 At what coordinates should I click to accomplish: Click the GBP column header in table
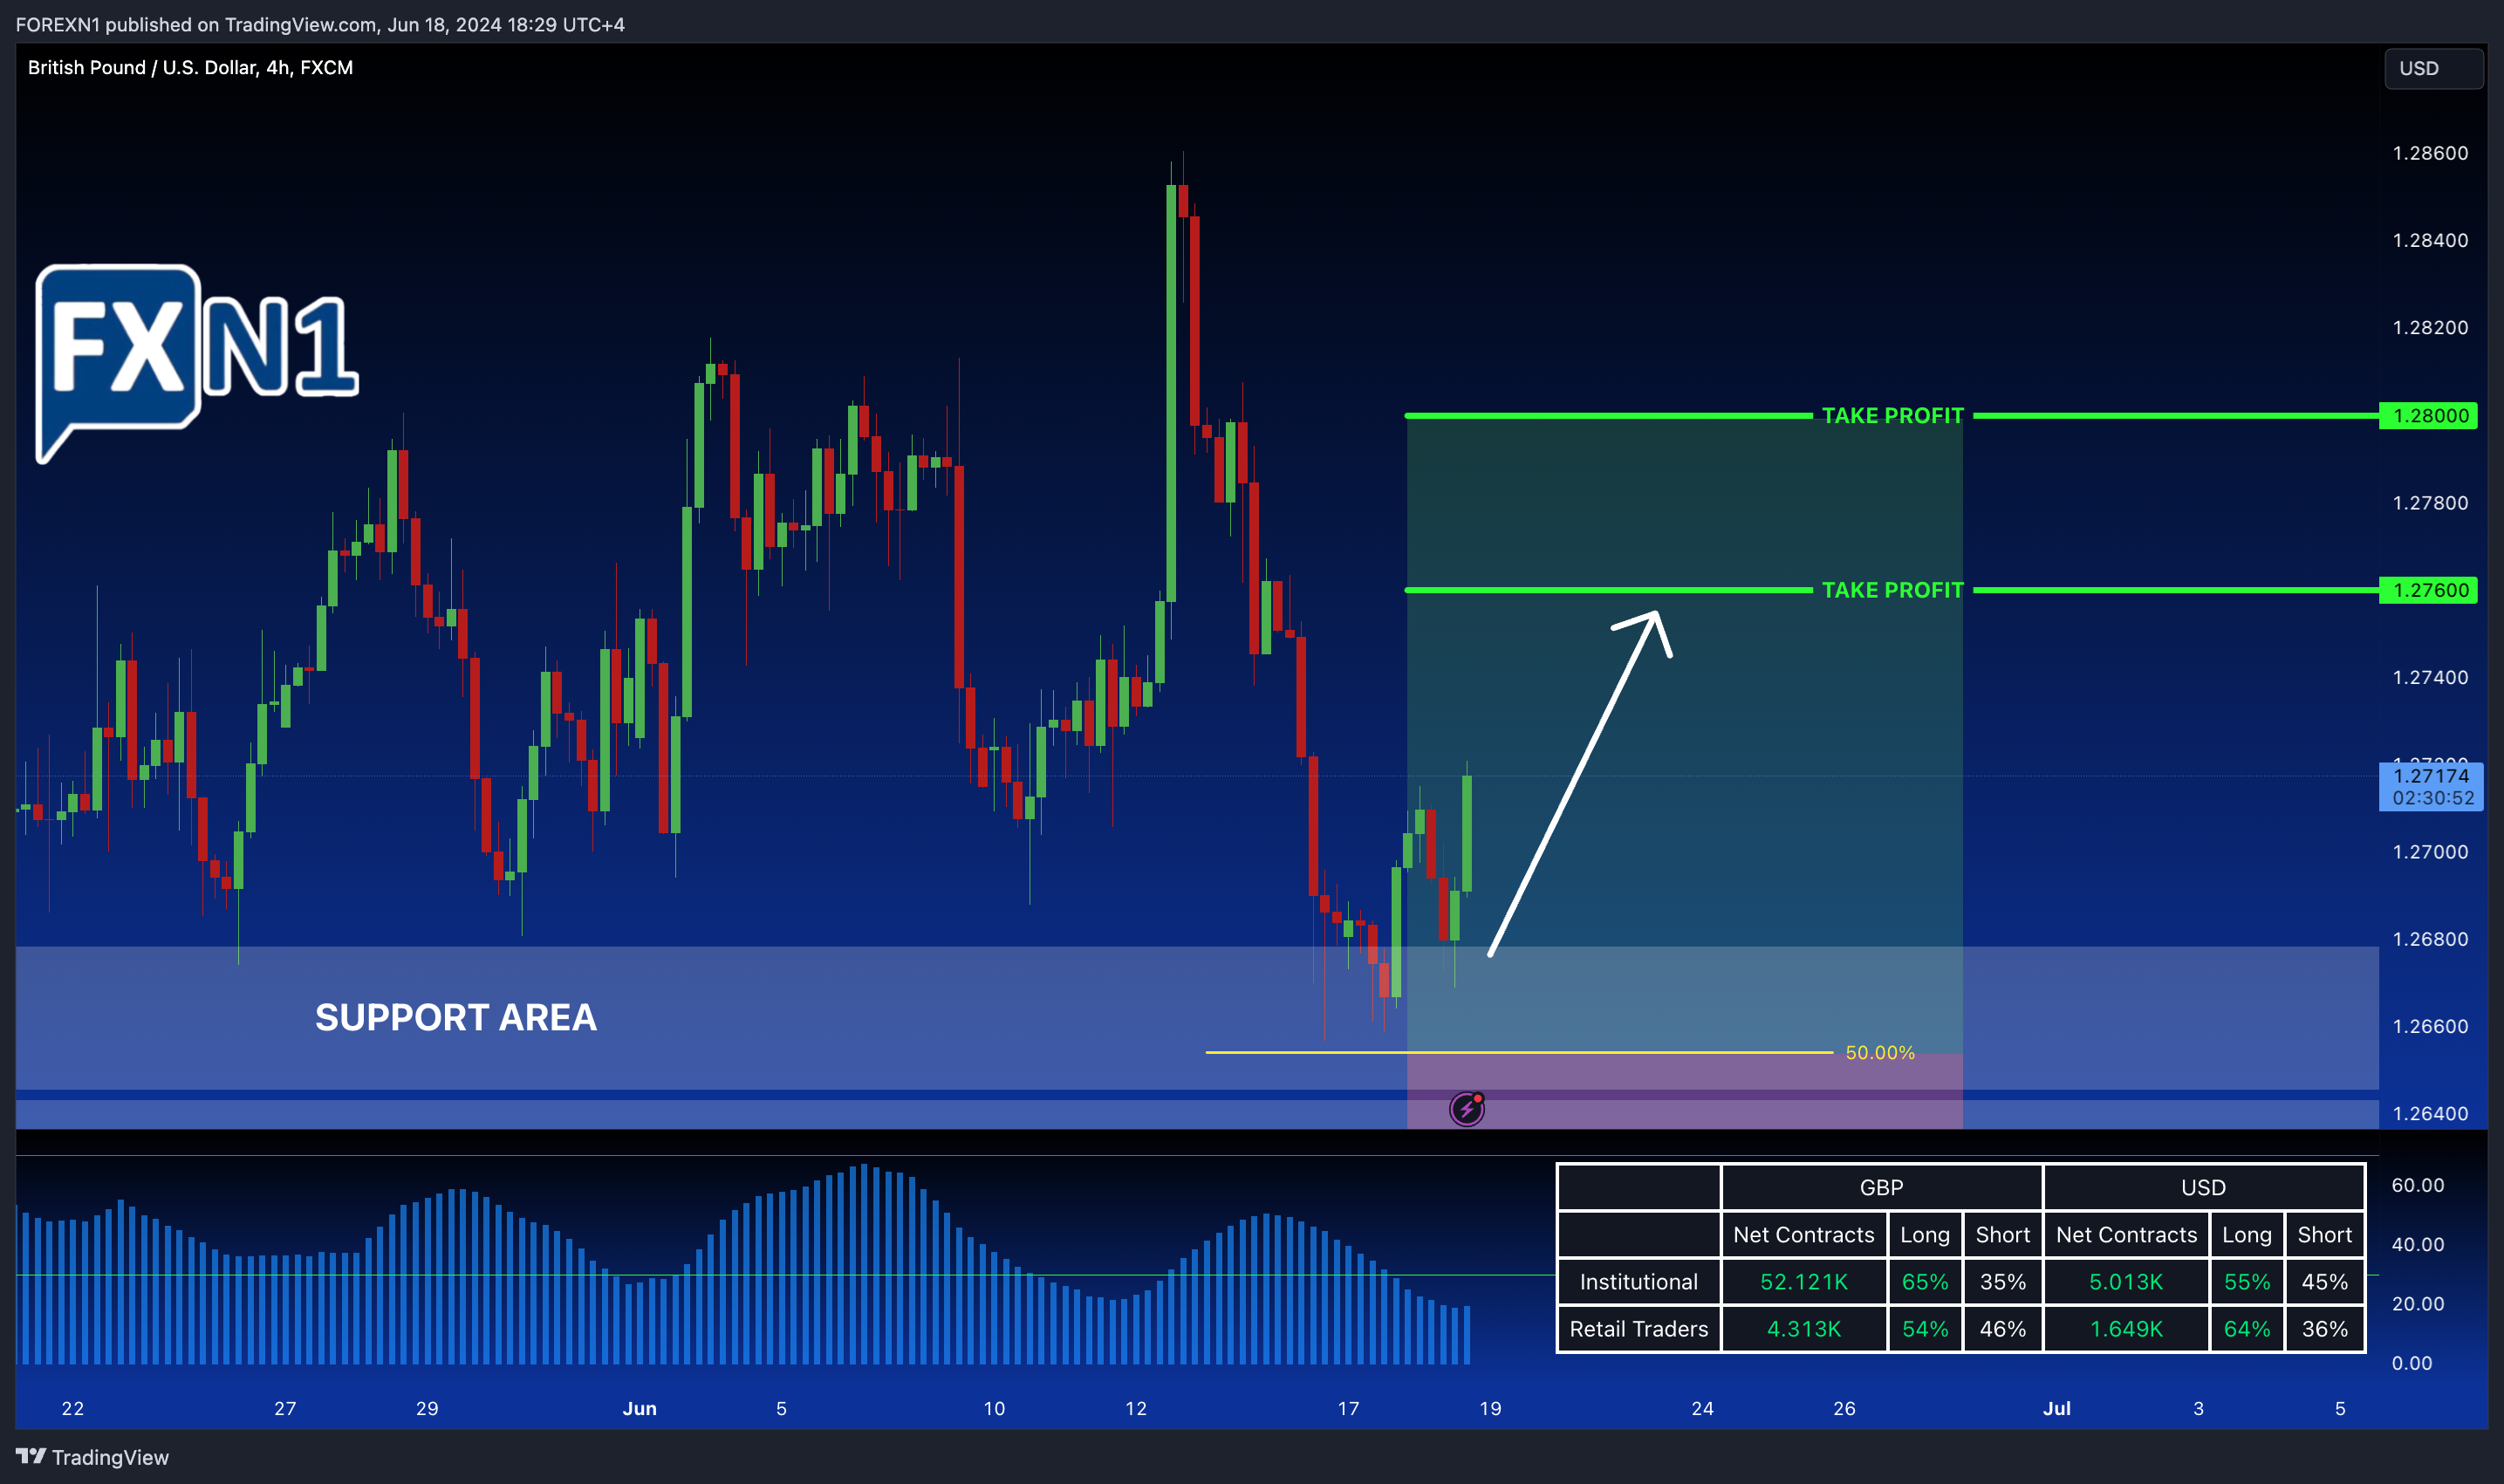1881,1187
